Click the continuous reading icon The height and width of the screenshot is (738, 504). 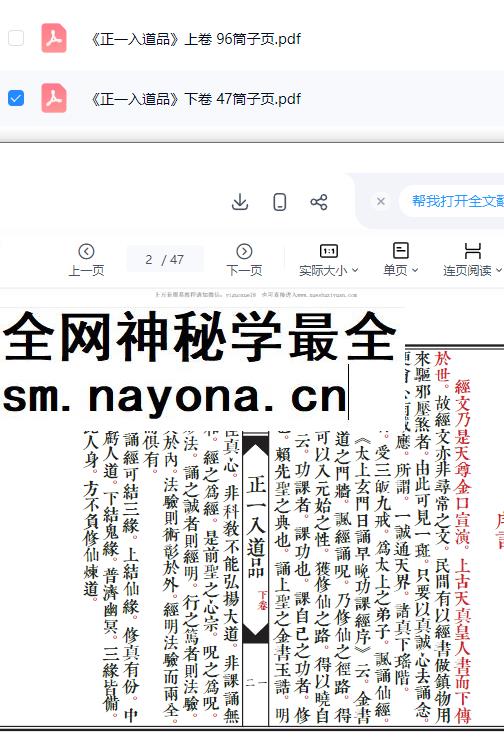472,250
